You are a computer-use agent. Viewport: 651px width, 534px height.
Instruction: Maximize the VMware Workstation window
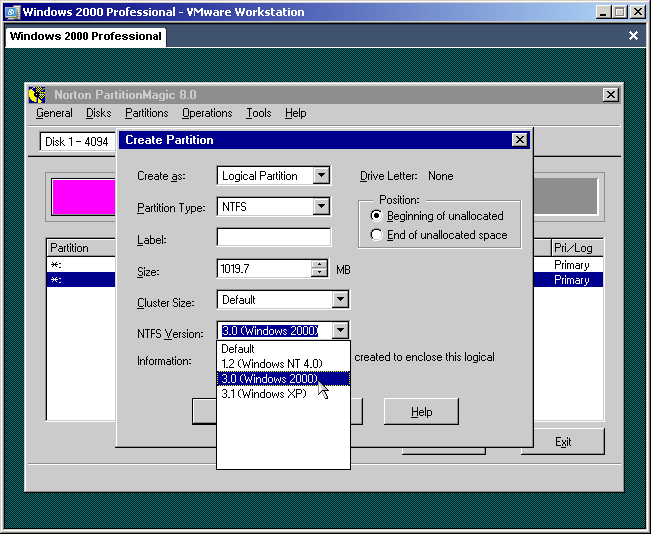click(619, 12)
